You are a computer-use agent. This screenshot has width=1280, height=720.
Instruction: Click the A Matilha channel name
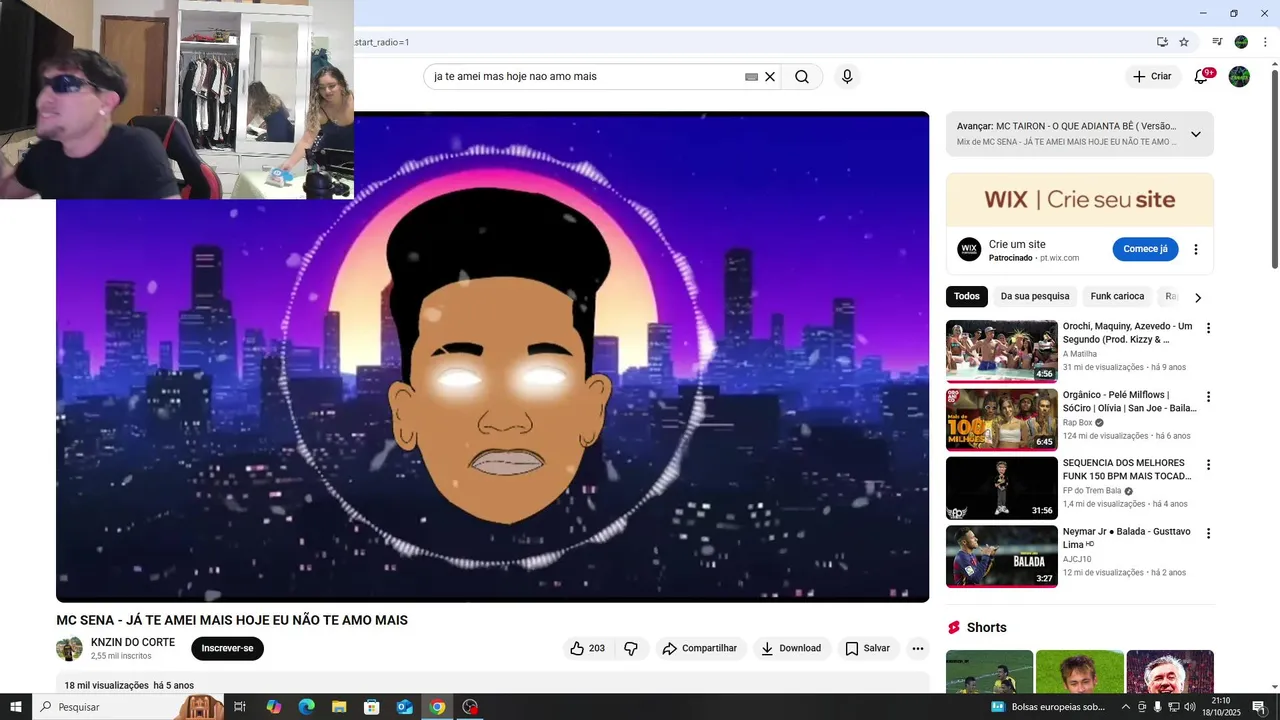(1080, 354)
